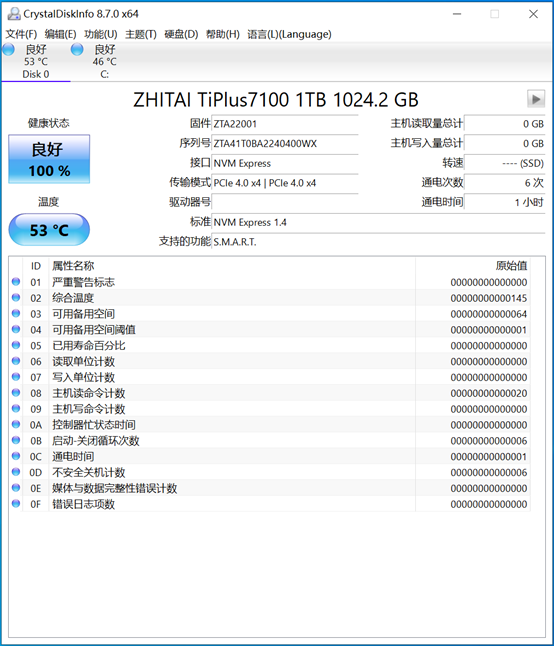Open the 语言(L)(Language) menu
The image size is (554, 646).
pyautogui.click(x=289, y=34)
